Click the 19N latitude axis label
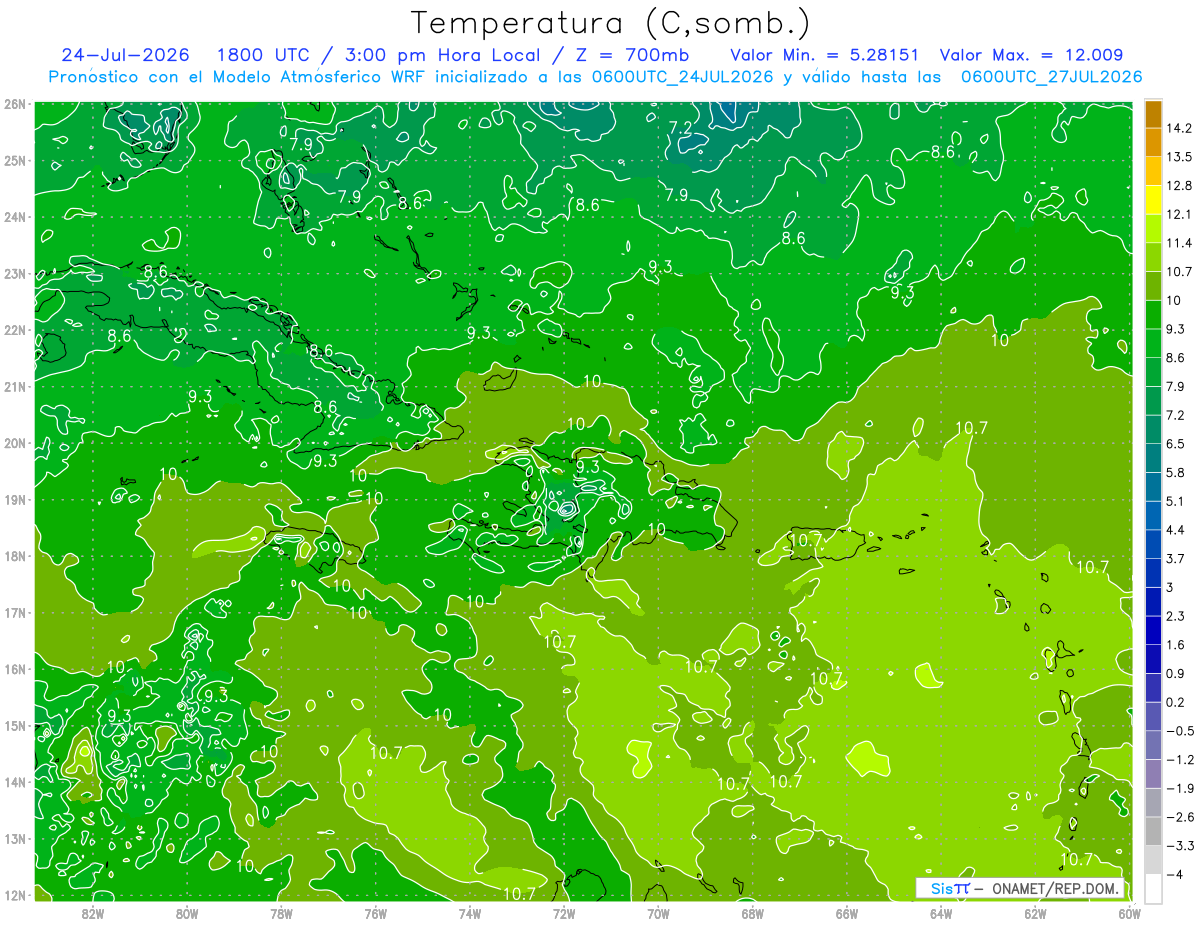Screen dimensions: 1200x927 [x=15, y=500]
